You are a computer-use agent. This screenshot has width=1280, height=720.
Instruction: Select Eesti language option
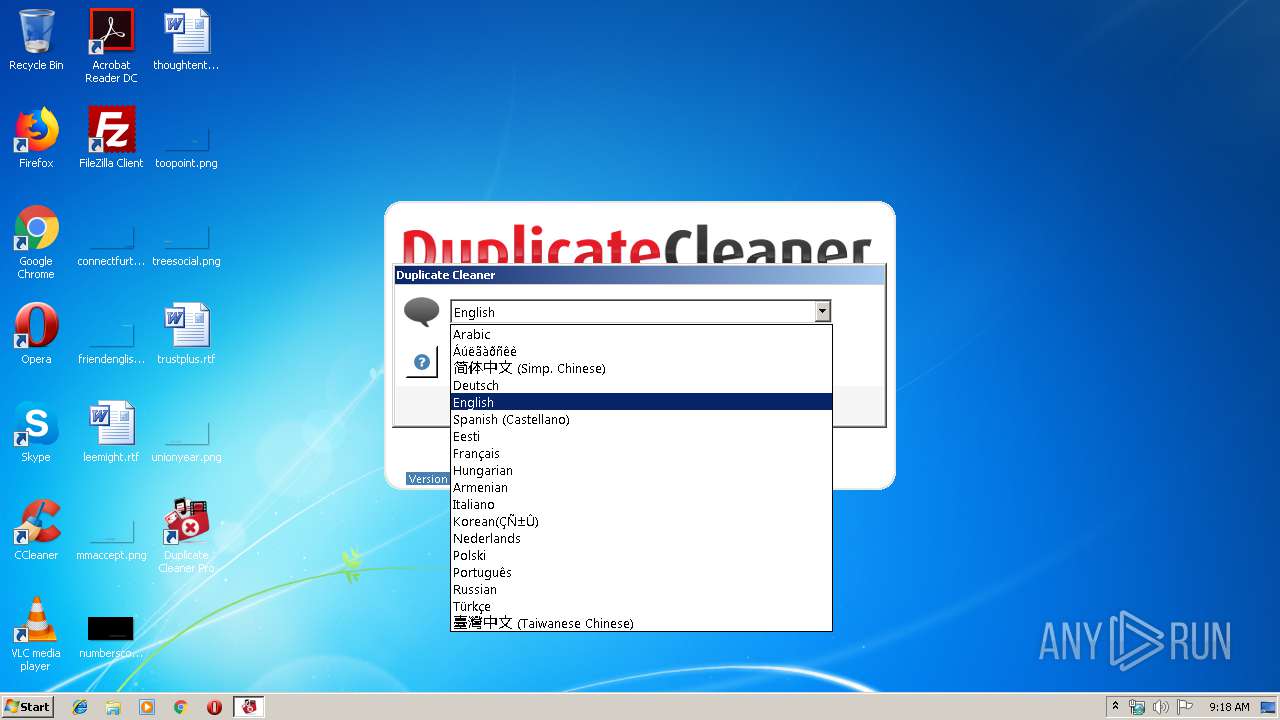point(641,436)
